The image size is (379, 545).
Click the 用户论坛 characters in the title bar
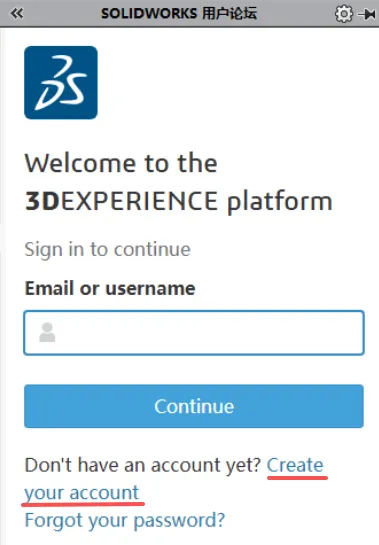(229, 14)
